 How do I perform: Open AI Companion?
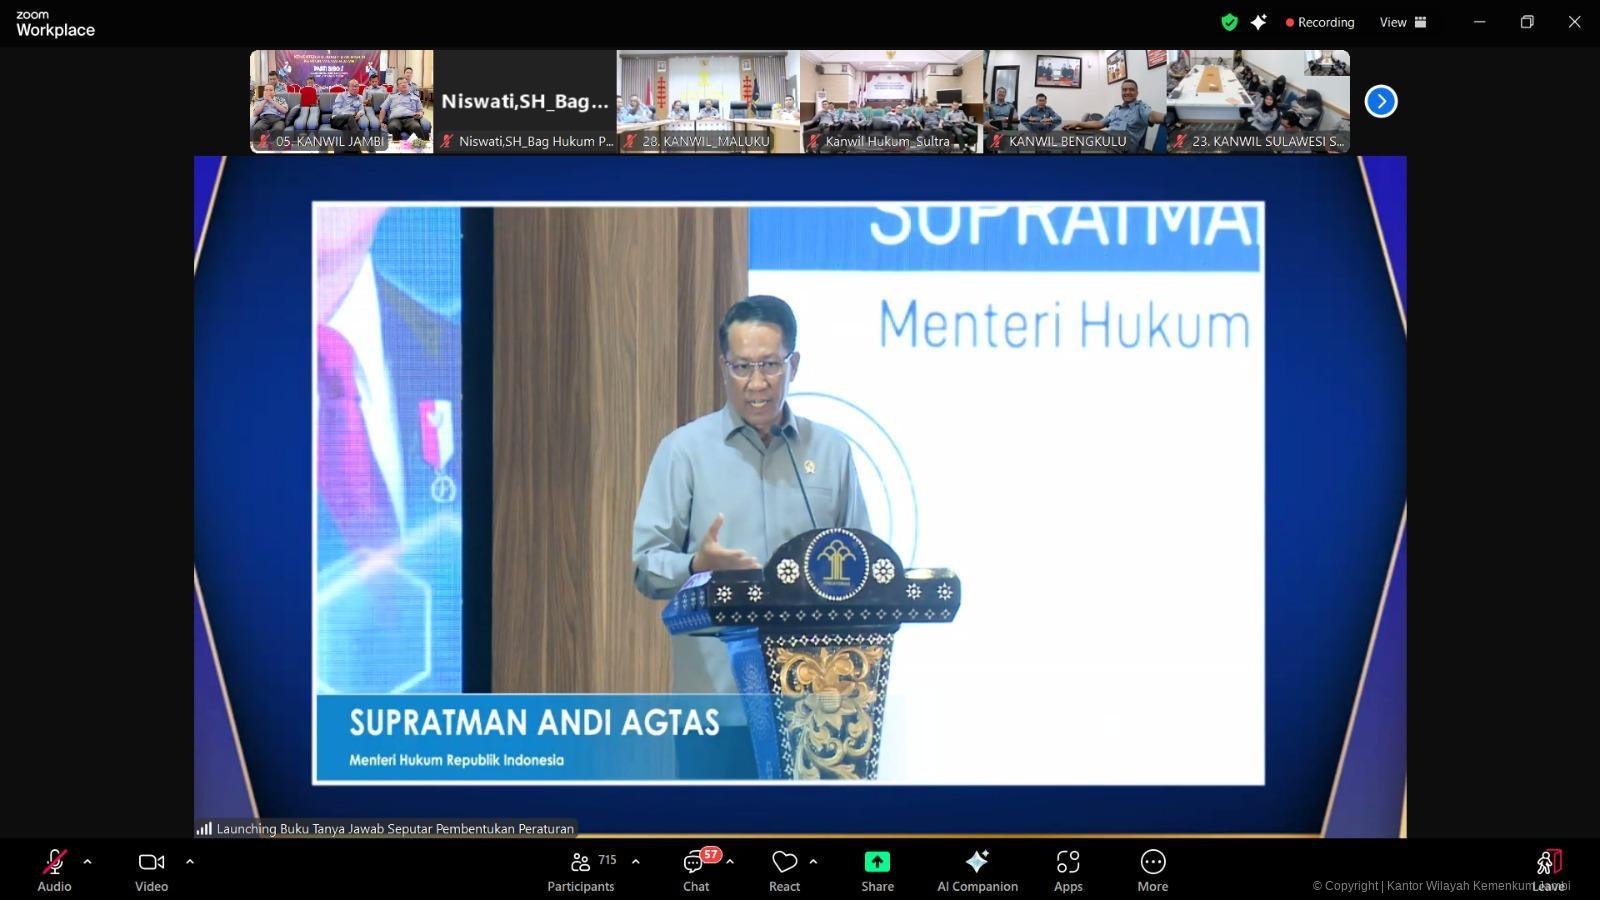pos(977,870)
